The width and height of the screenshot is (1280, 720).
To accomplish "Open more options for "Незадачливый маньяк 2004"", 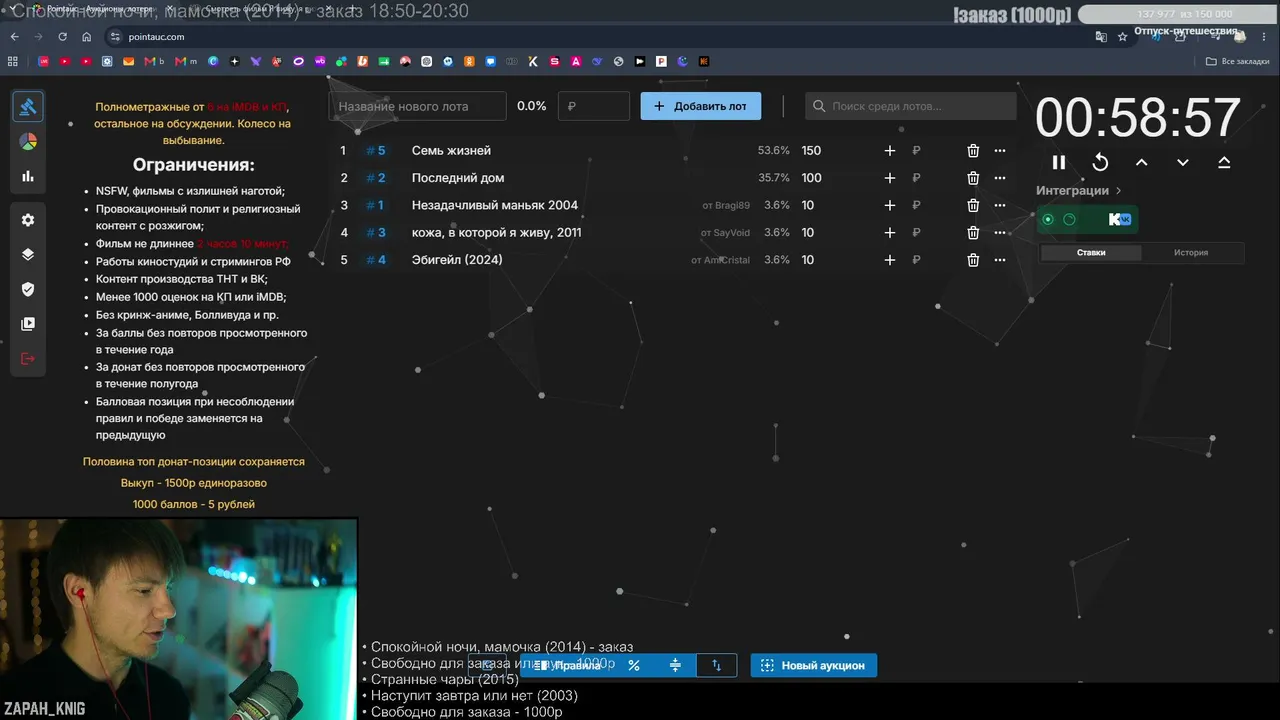I will pos(1000,205).
